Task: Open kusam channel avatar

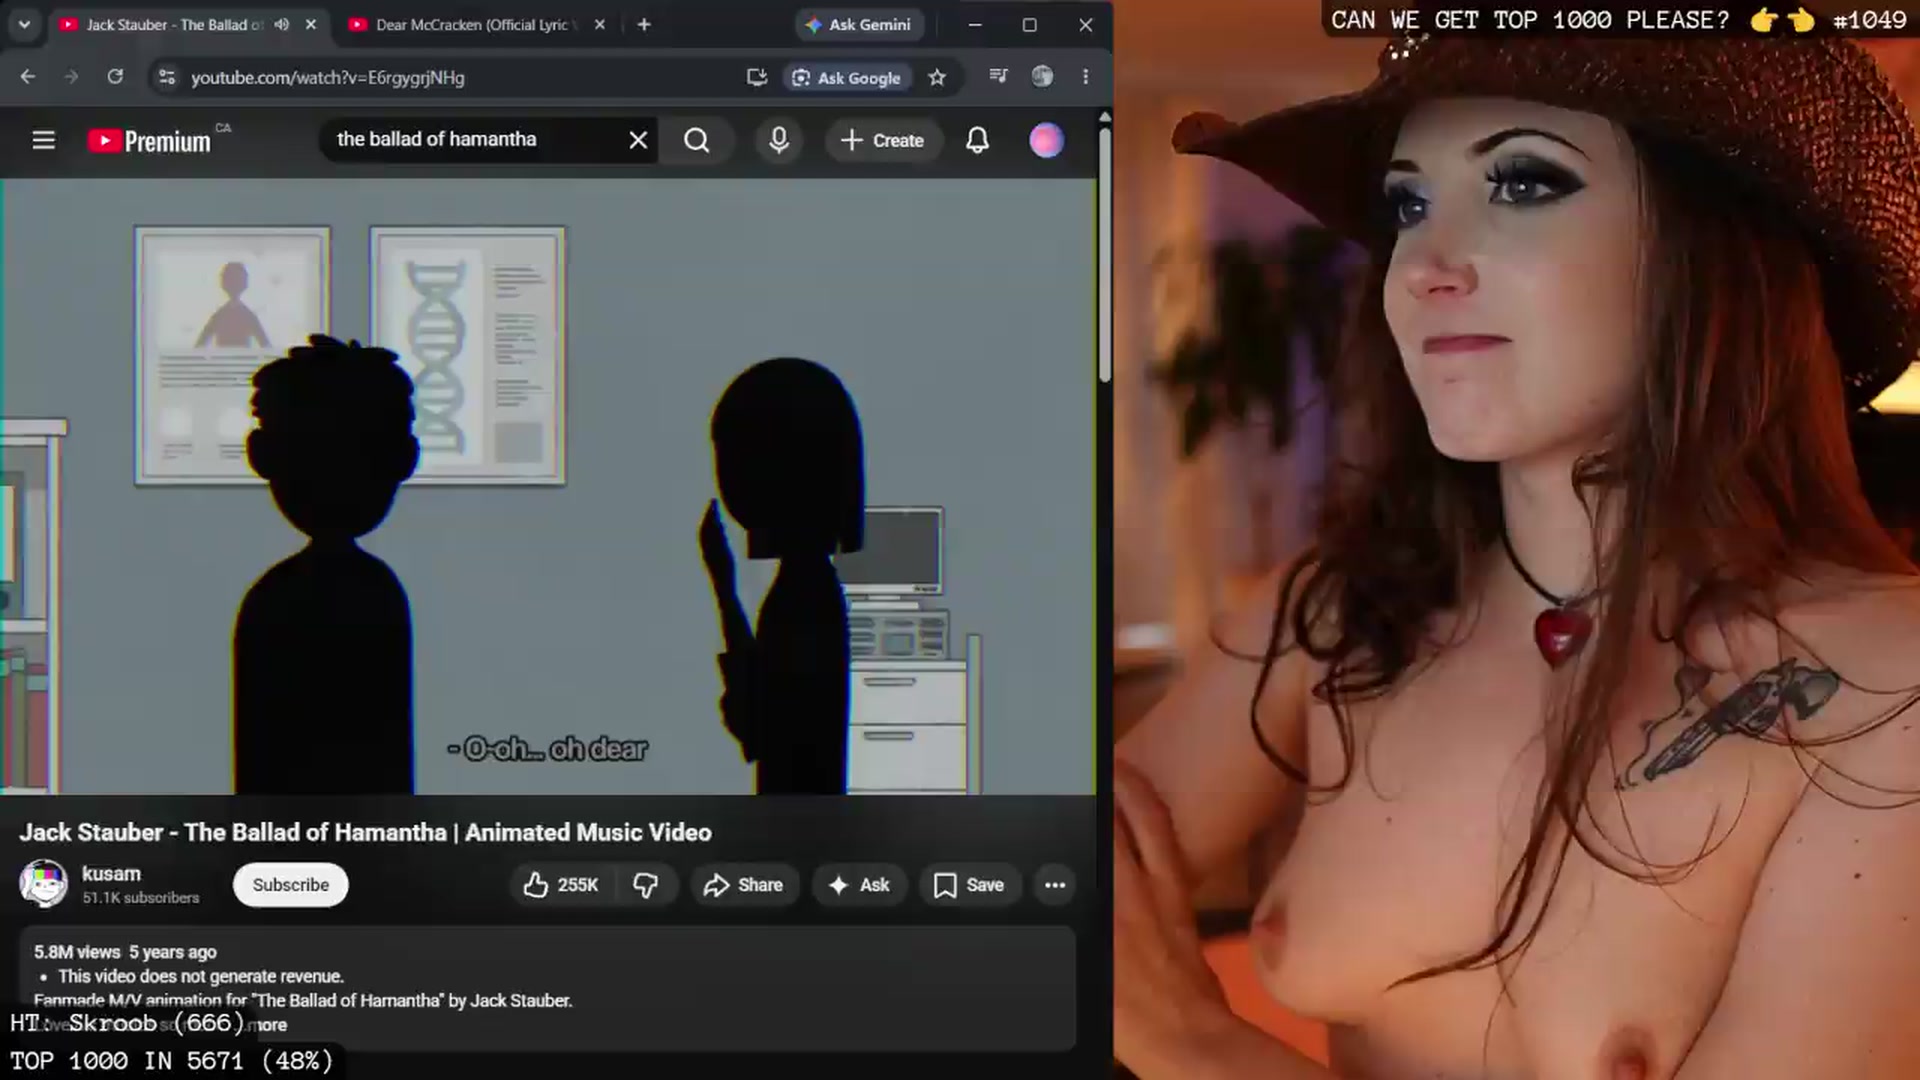Action: coord(43,884)
